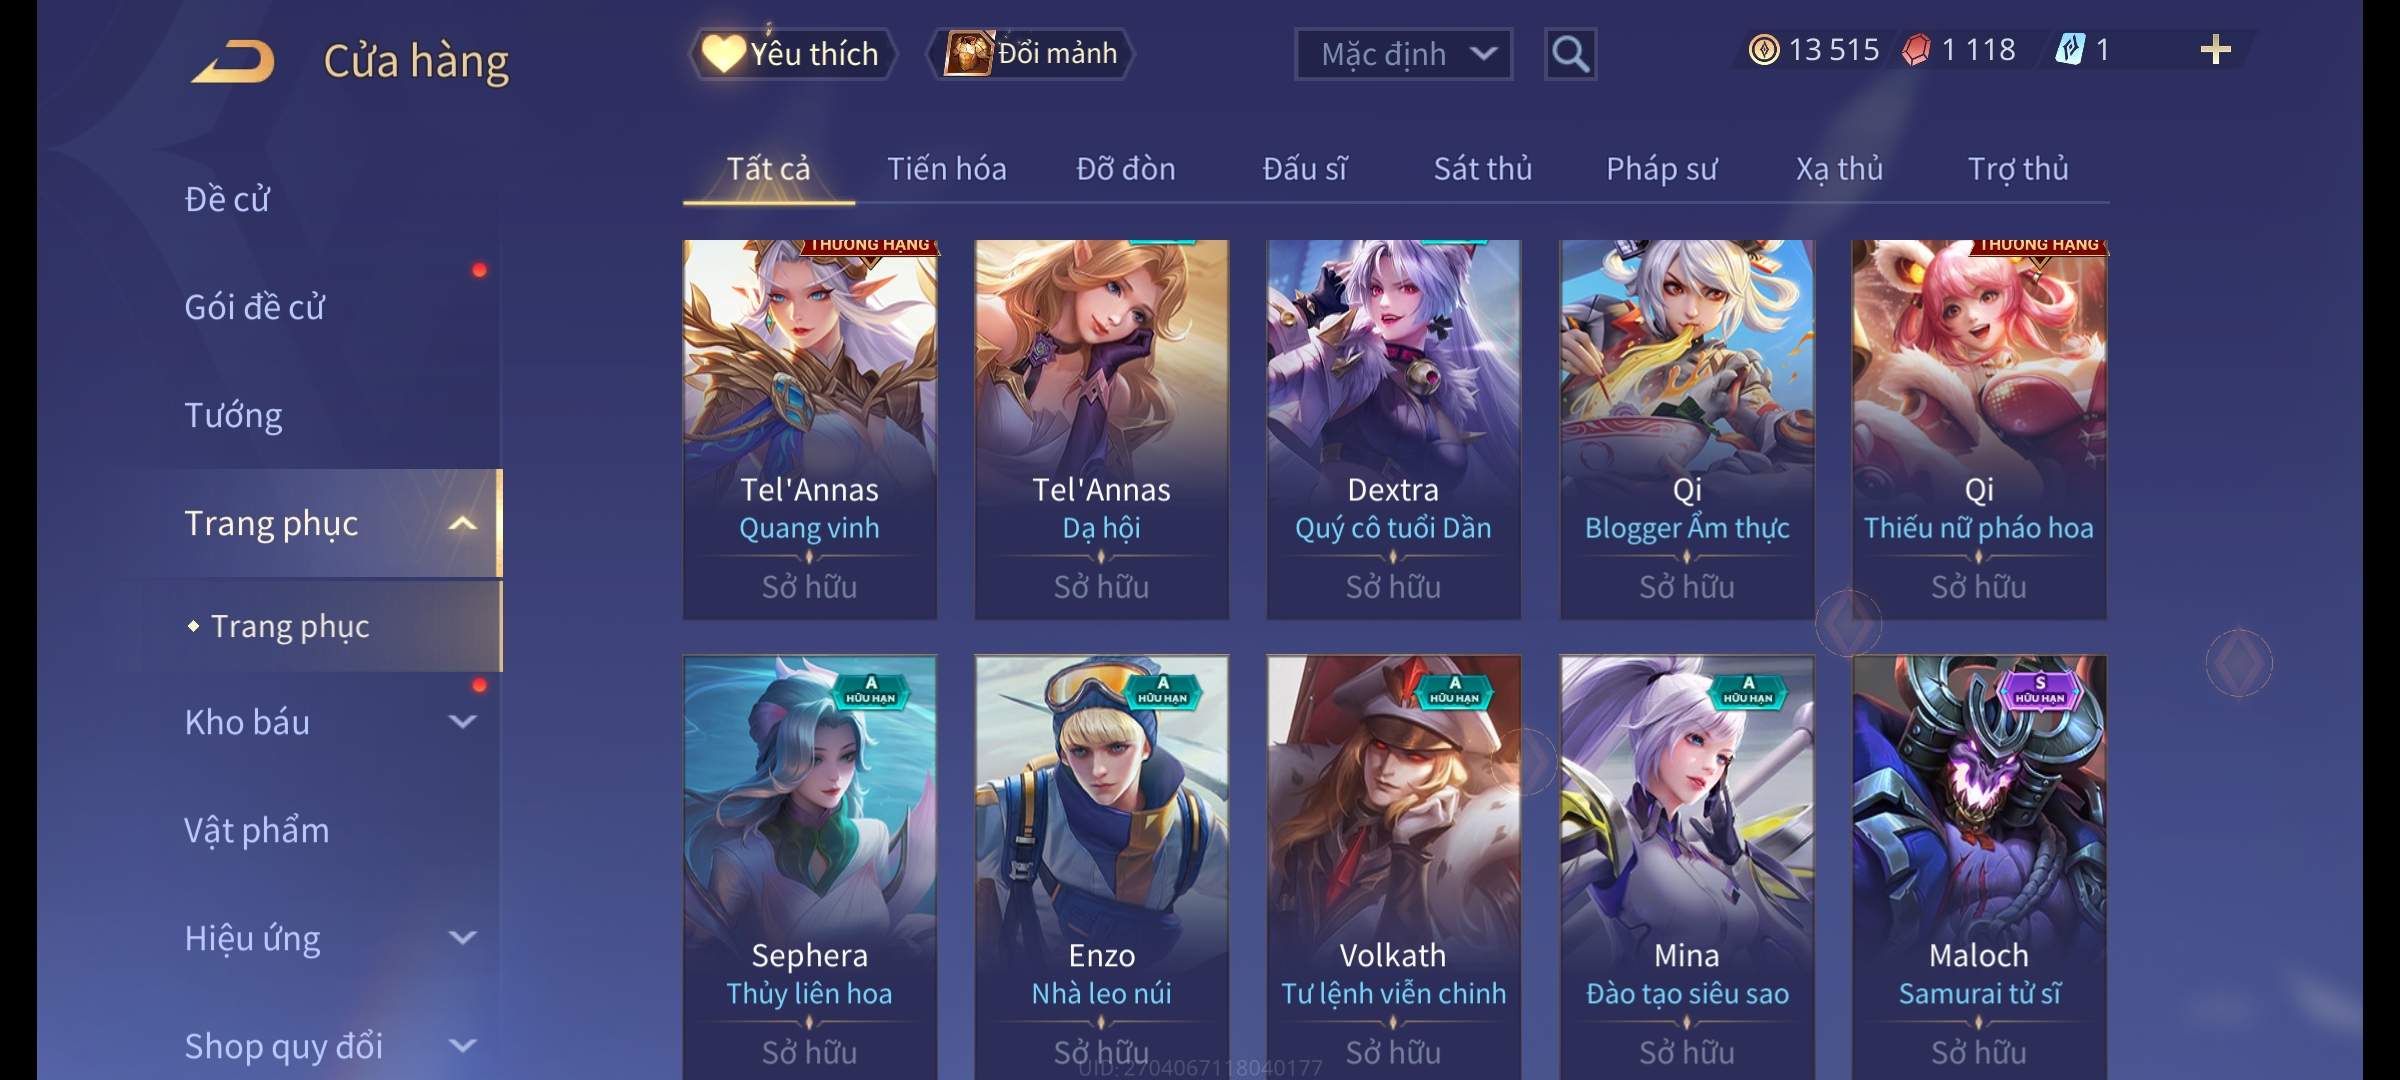Screen dimensions: 2400x1080
Task: Switch to the Sát thủ tab
Action: [x=1482, y=168]
